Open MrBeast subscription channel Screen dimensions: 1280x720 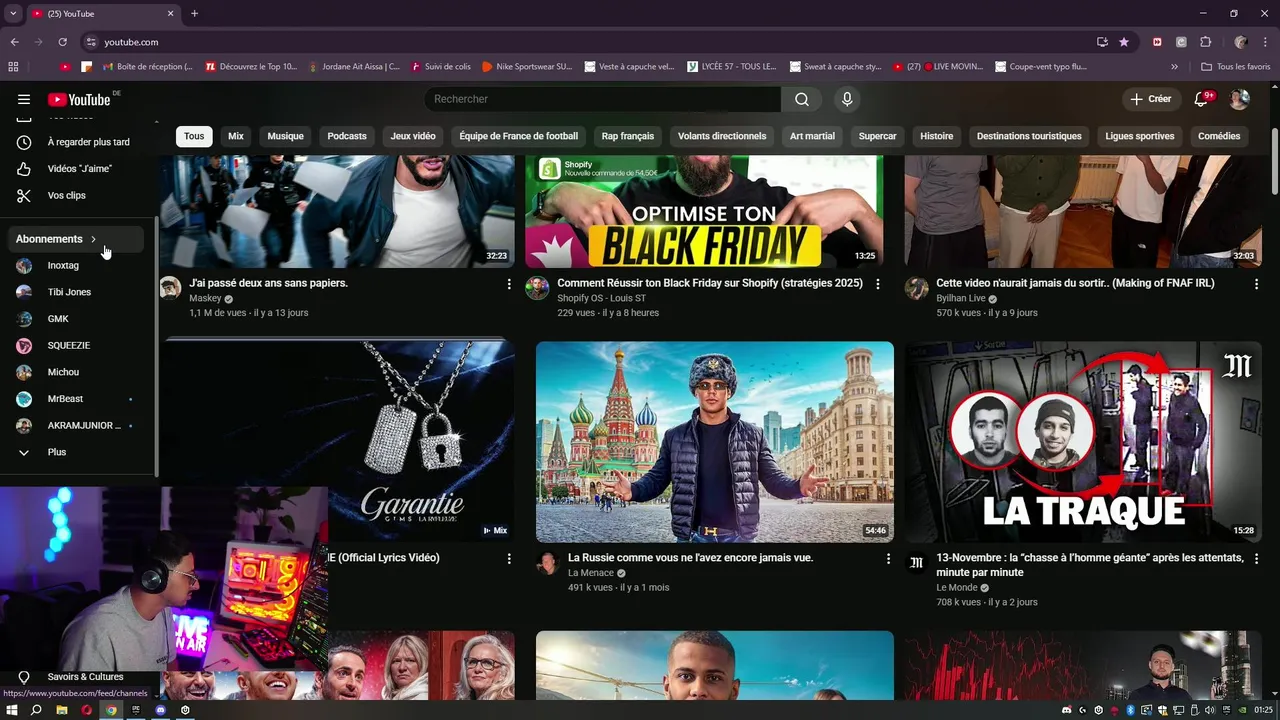click(x=78, y=399)
